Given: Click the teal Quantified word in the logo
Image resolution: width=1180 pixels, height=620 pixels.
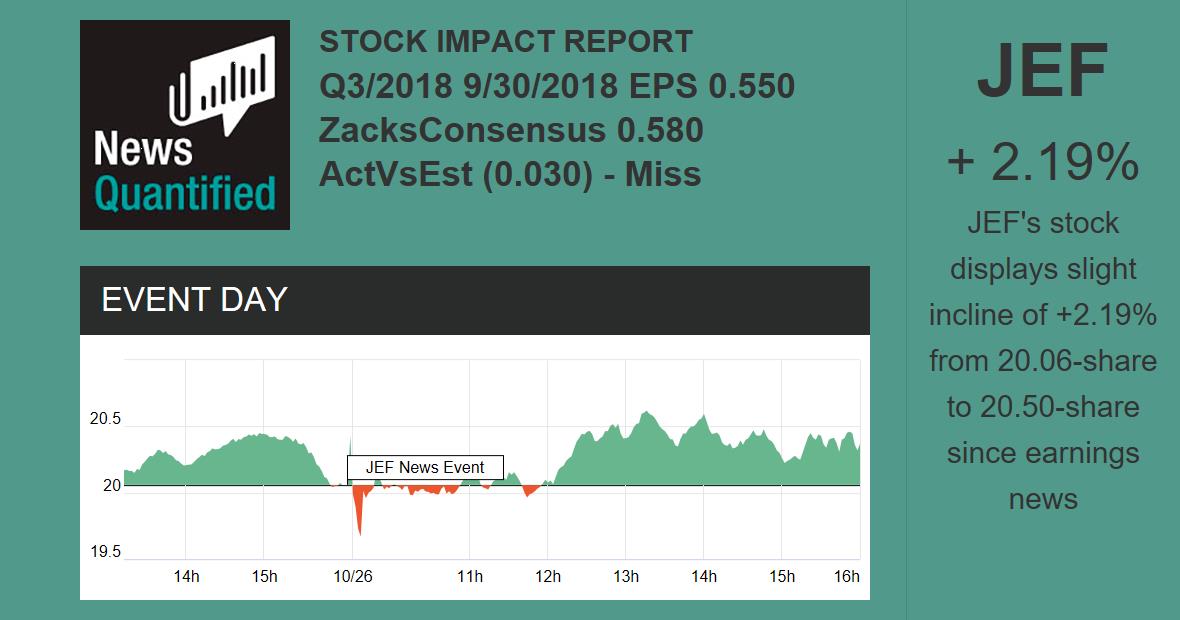Looking at the screenshot, I should 185,194.
